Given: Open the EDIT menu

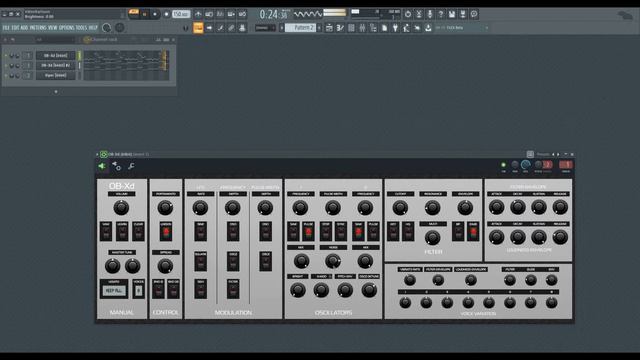Looking at the screenshot, I should click(x=15, y=28).
